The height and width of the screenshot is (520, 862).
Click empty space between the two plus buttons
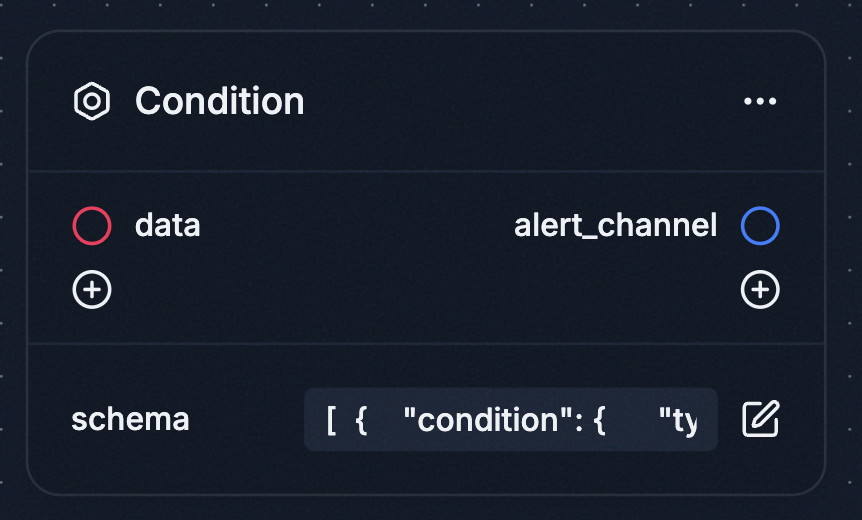pos(426,290)
